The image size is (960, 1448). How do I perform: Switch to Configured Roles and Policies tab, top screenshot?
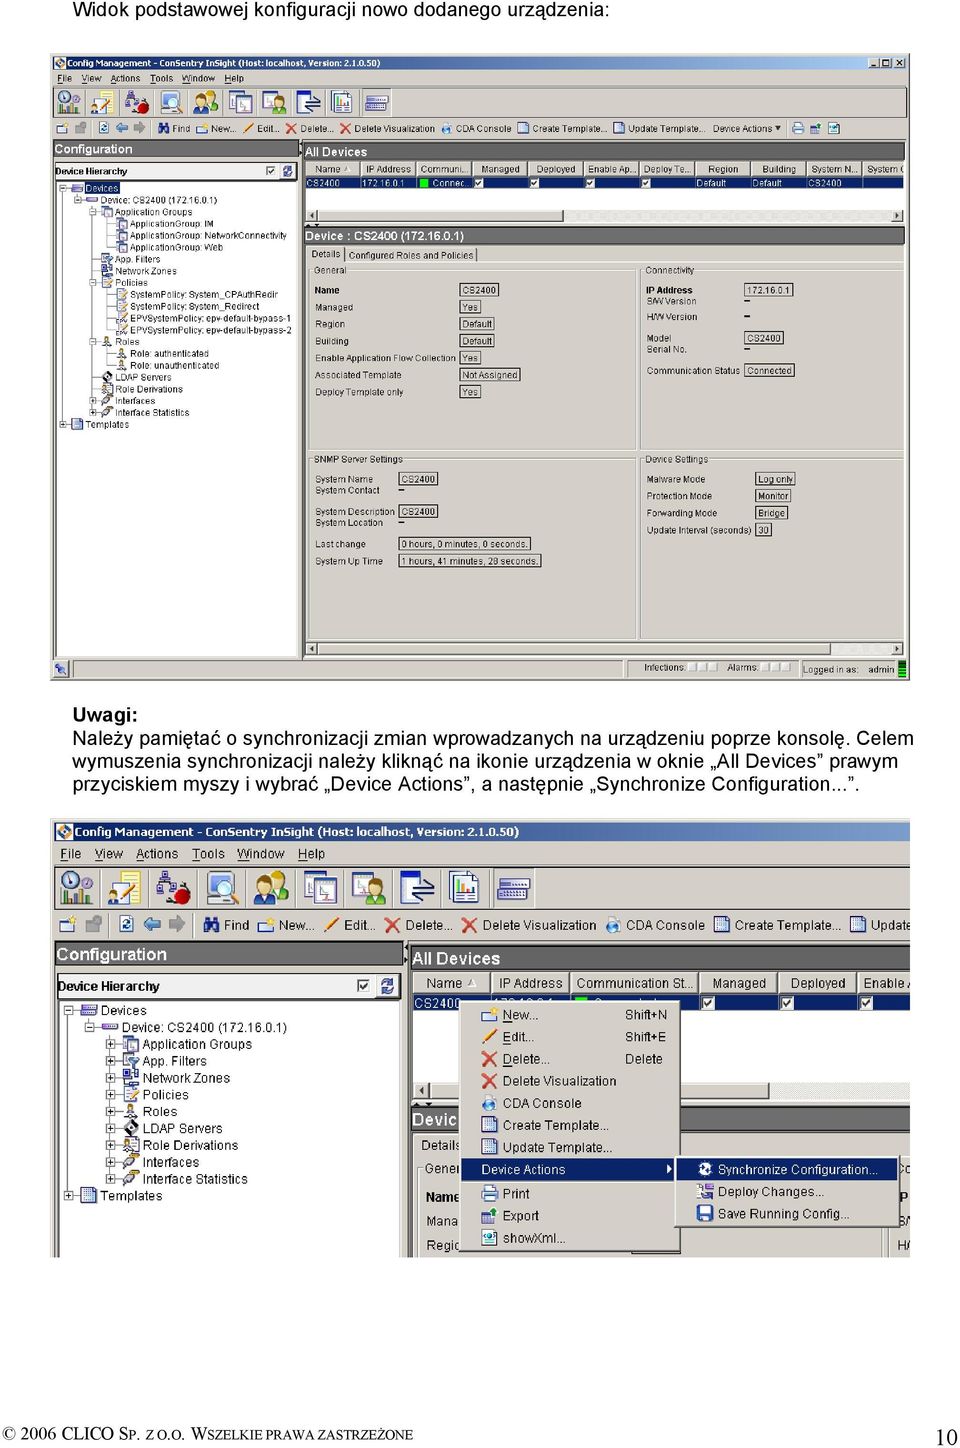(411, 255)
